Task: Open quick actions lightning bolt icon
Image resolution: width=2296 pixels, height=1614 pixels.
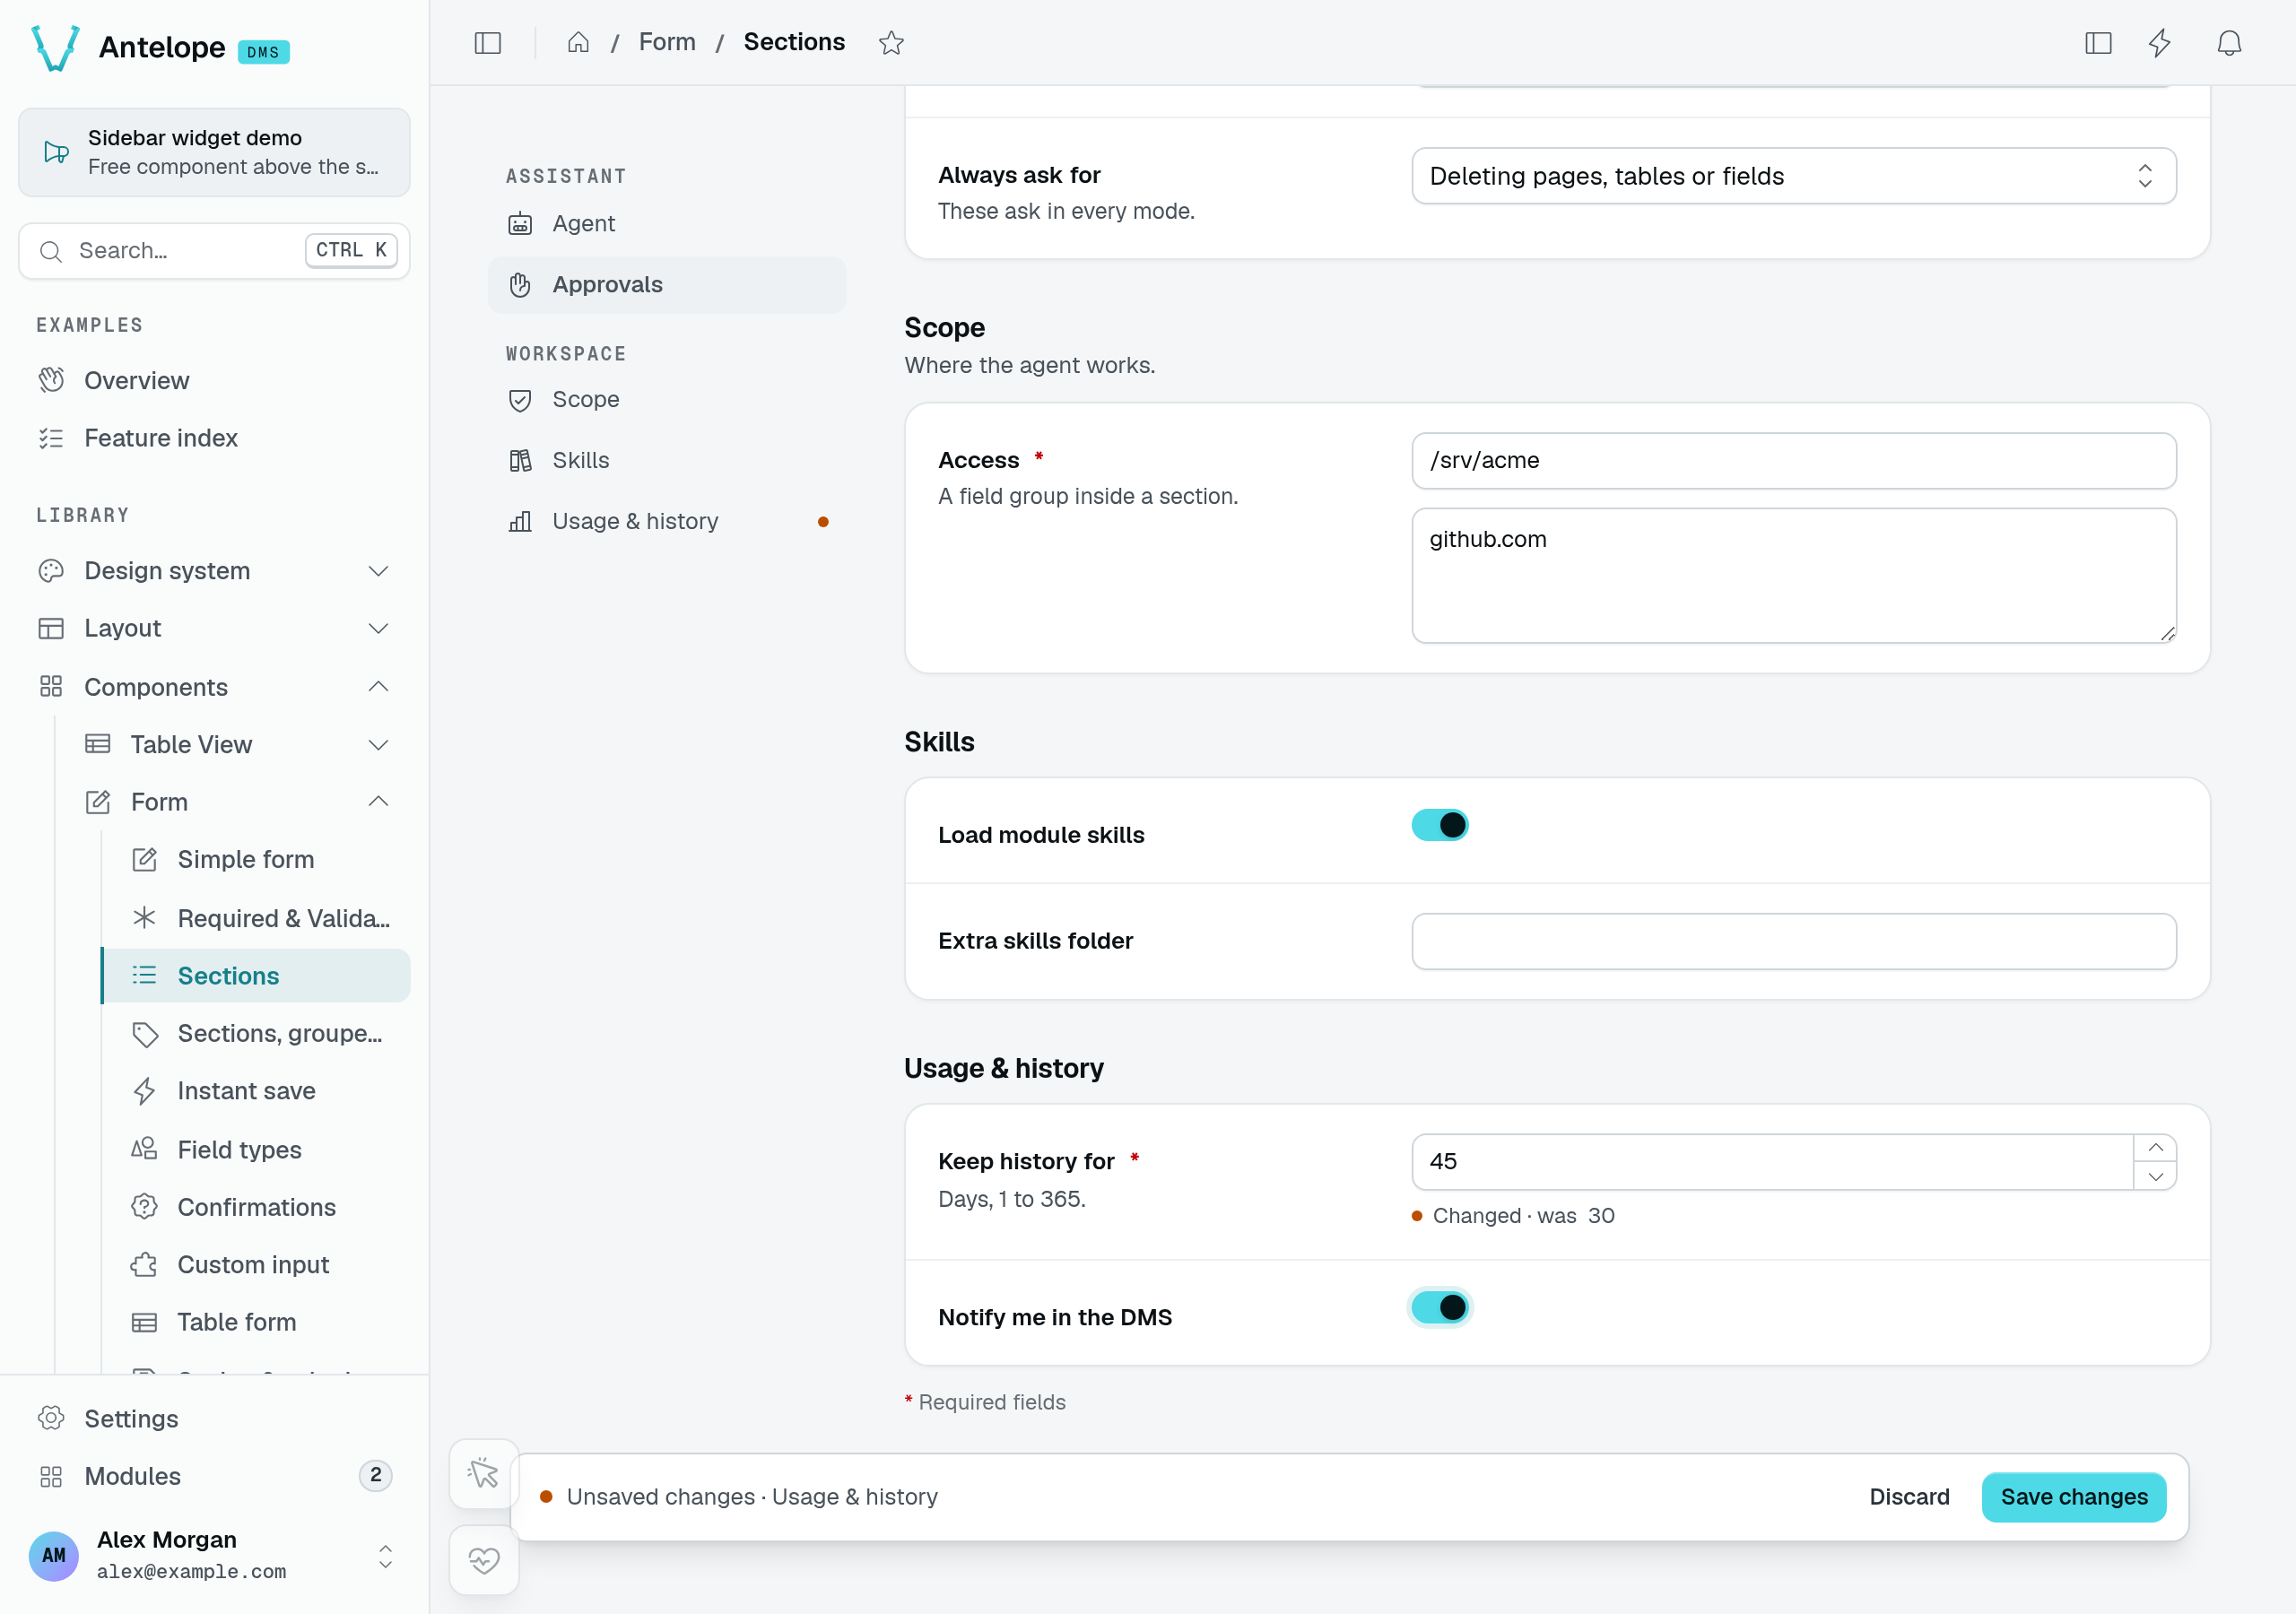Action: pos(2160,43)
